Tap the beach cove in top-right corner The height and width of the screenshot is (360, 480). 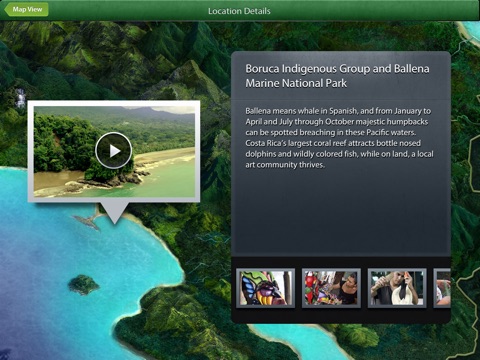pyautogui.click(x=471, y=32)
